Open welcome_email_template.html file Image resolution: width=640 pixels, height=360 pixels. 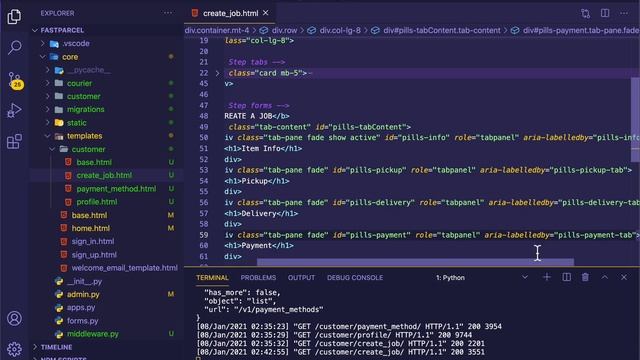click(x=124, y=268)
